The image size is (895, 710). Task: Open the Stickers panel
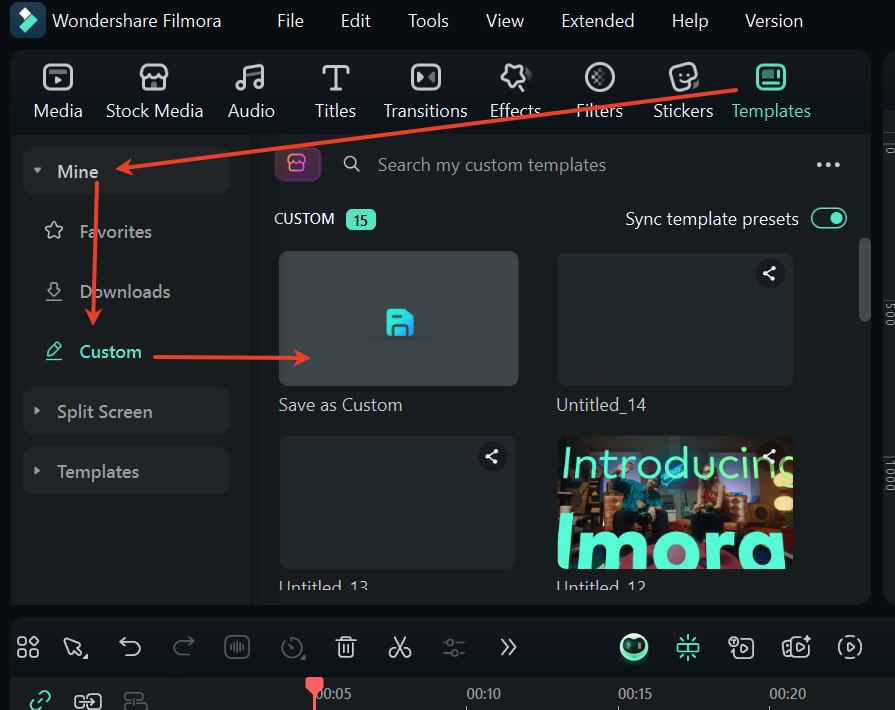(x=683, y=91)
